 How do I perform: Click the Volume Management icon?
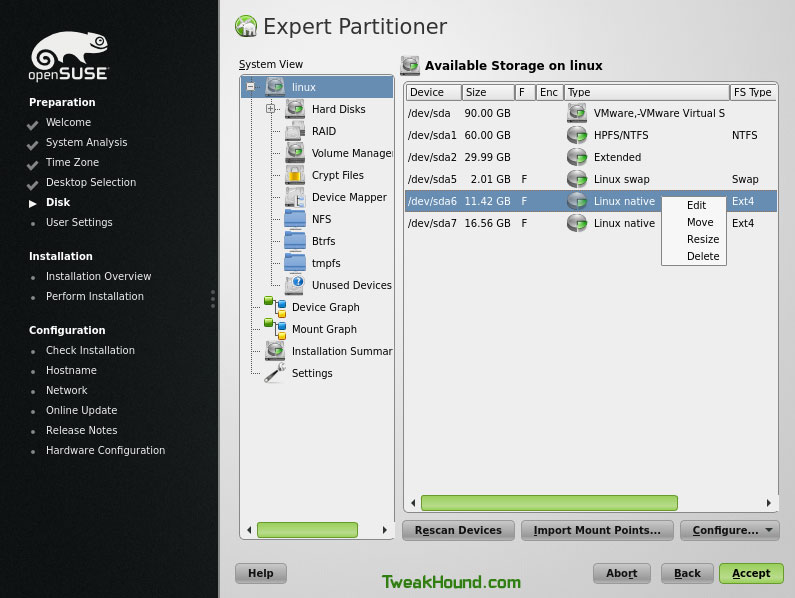click(x=295, y=153)
